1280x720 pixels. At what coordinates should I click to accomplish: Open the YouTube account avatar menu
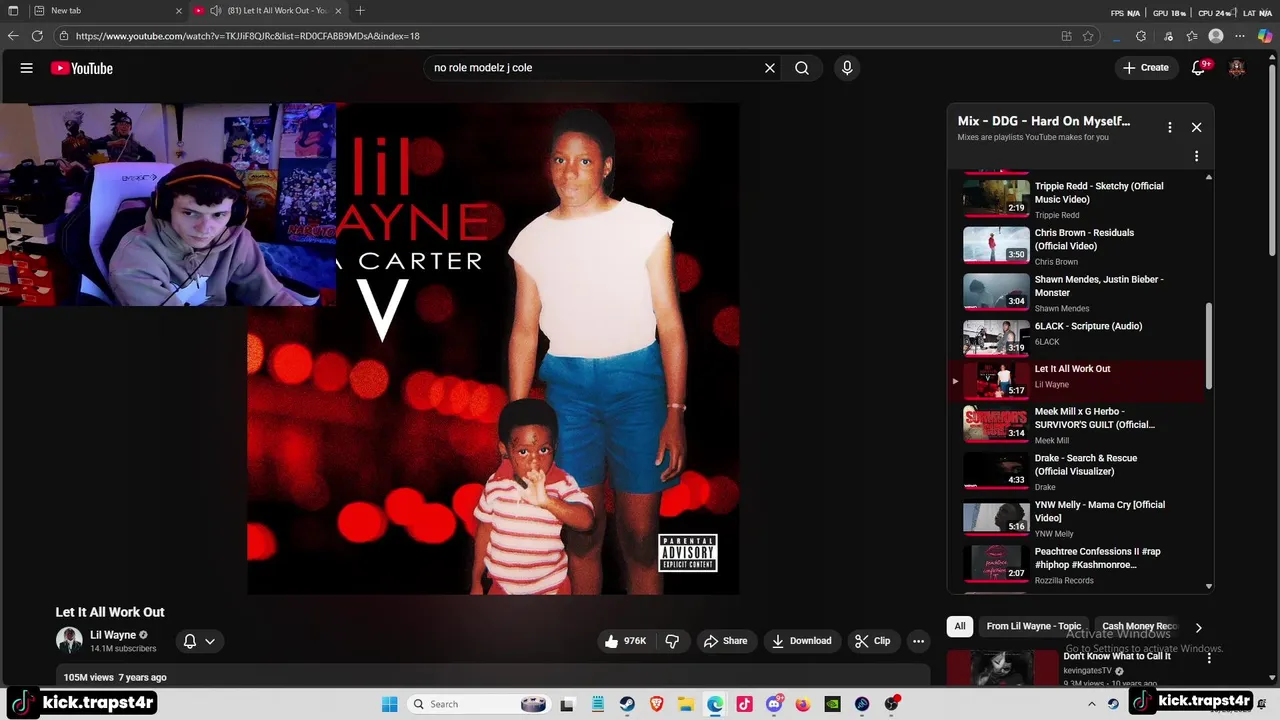pyautogui.click(x=1237, y=68)
